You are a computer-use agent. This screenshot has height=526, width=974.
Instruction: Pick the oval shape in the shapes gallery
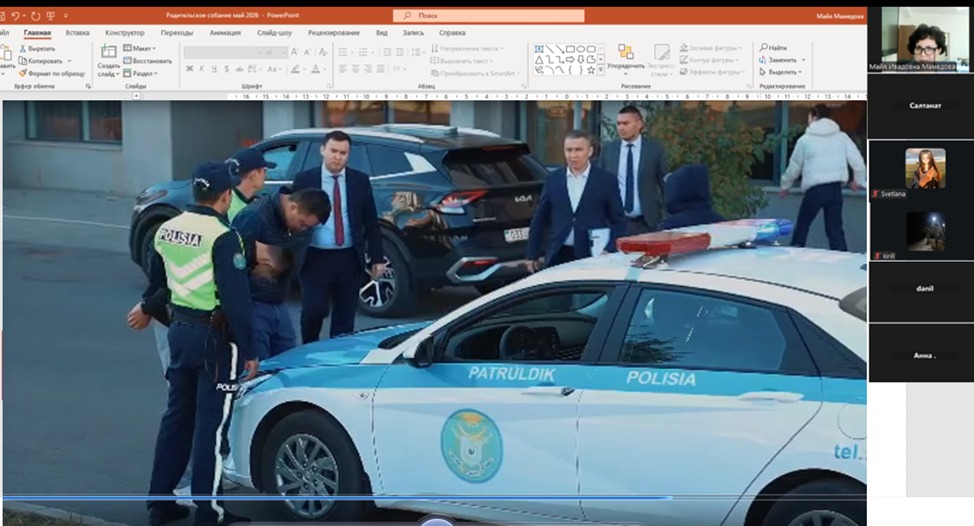[x=581, y=48]
